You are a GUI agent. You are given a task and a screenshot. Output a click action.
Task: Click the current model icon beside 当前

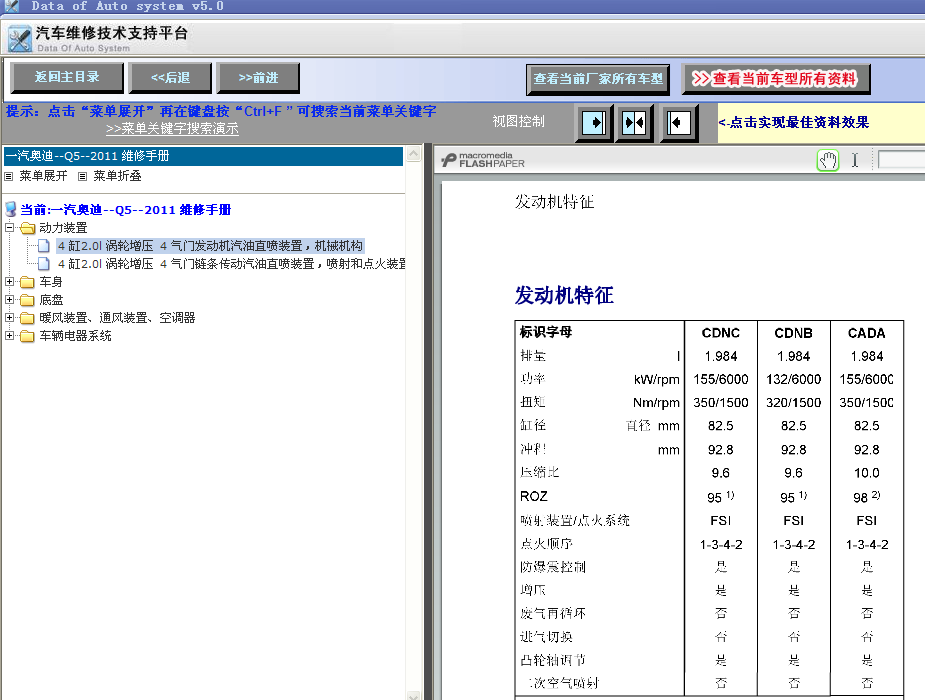11,209
